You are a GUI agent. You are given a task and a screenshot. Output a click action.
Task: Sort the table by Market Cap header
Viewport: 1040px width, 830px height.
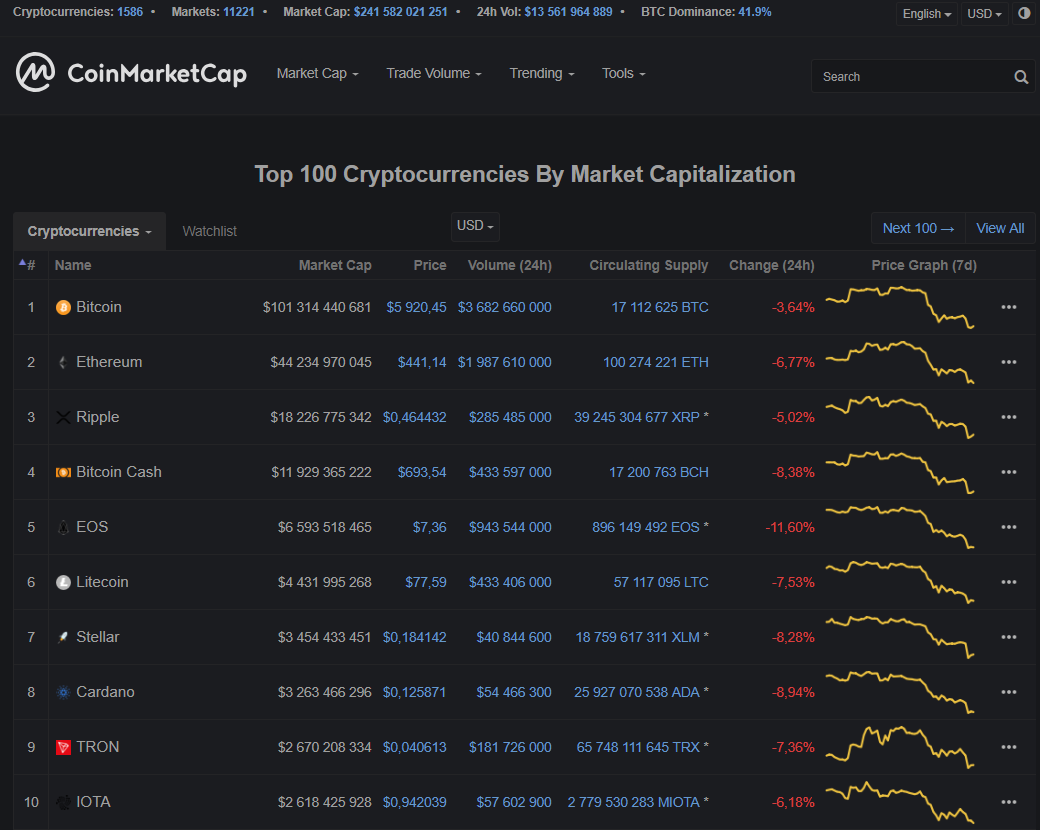click(335, 265)
